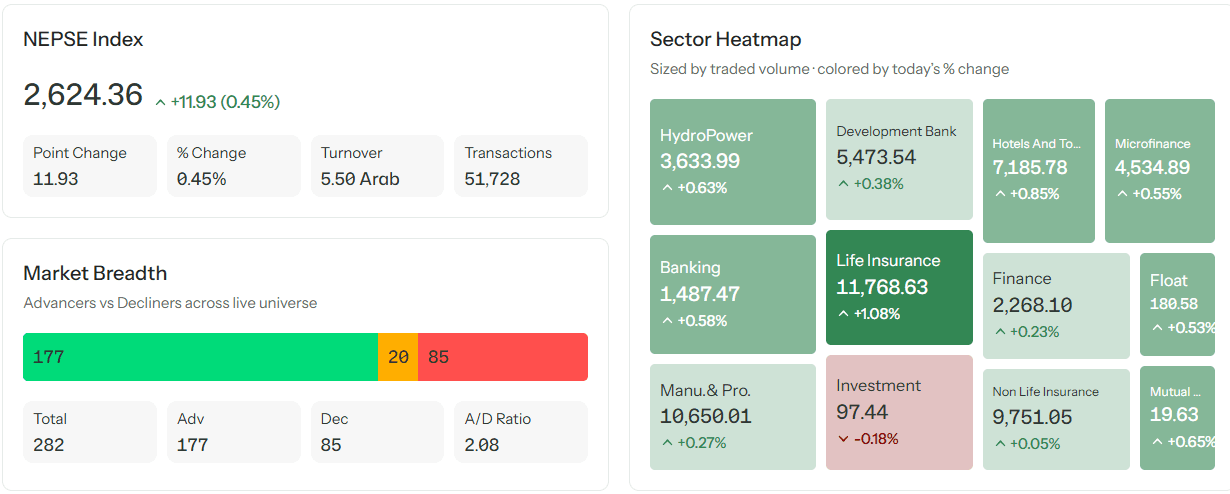Screen dimensions: 1230x494
Task: Click the Microfinance sector tile
Action: 1162,171
